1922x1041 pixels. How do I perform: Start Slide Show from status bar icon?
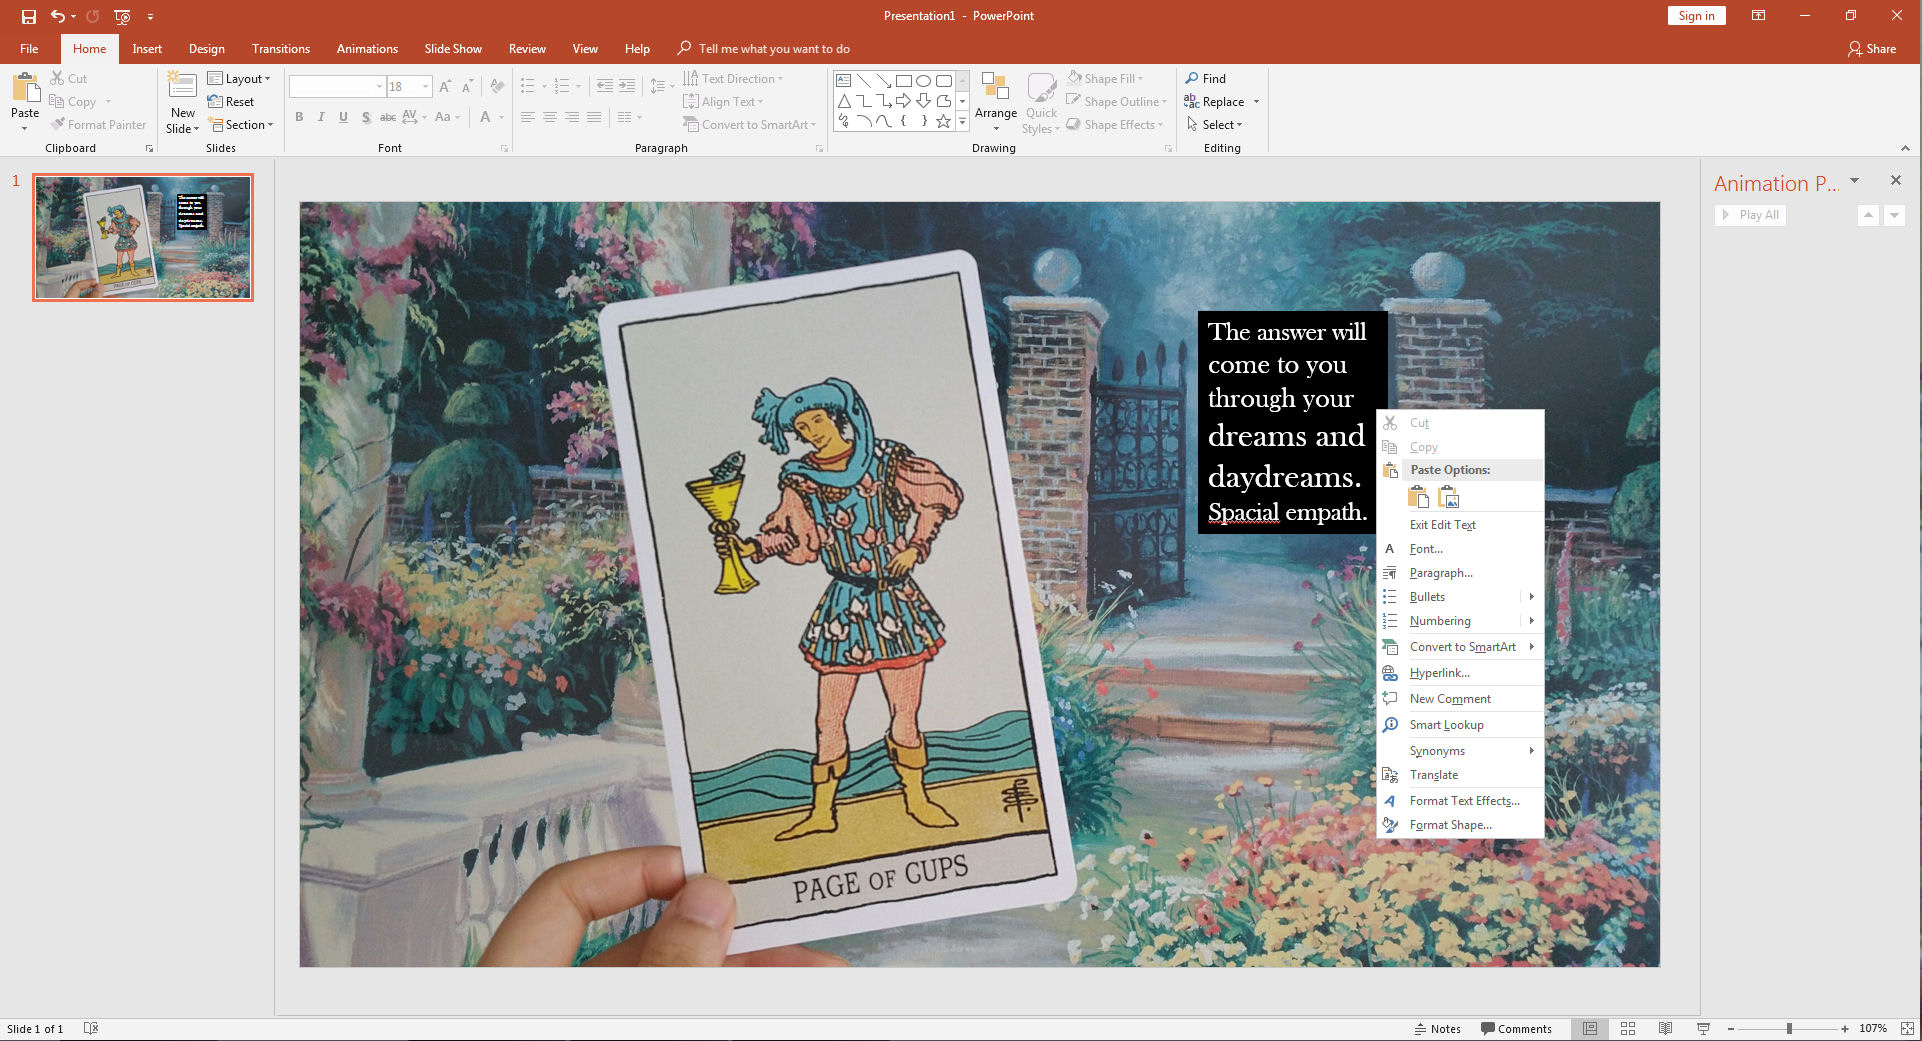pos(1703,1028)
